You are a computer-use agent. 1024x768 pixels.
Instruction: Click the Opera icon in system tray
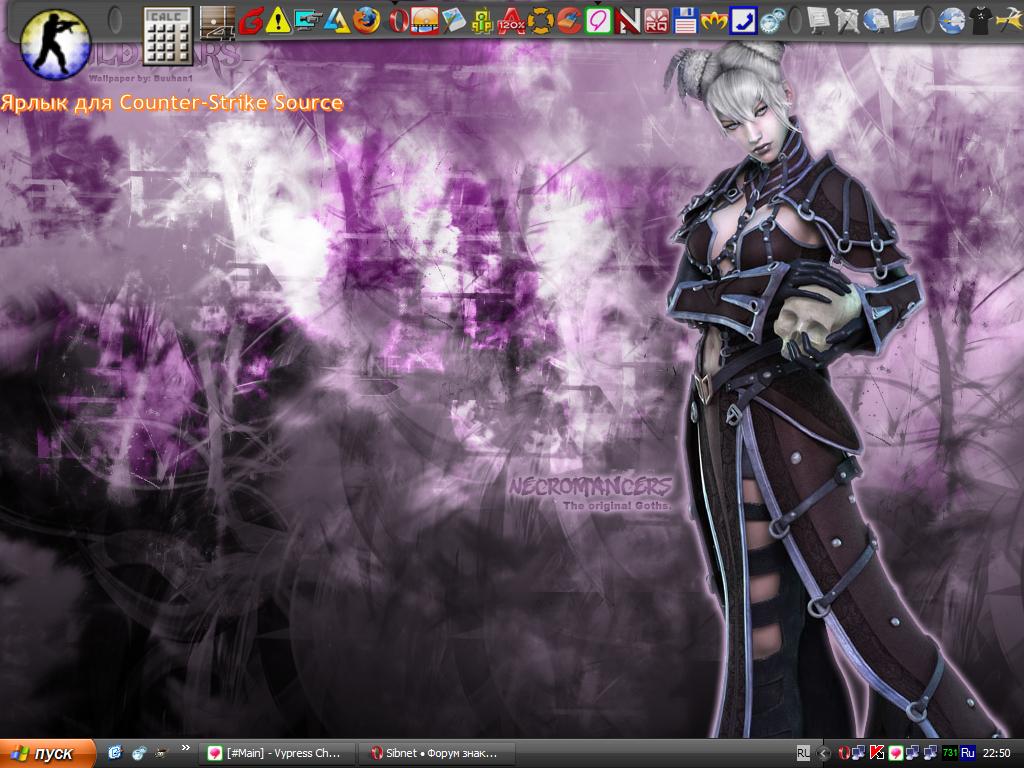click(x=844, y=753)
